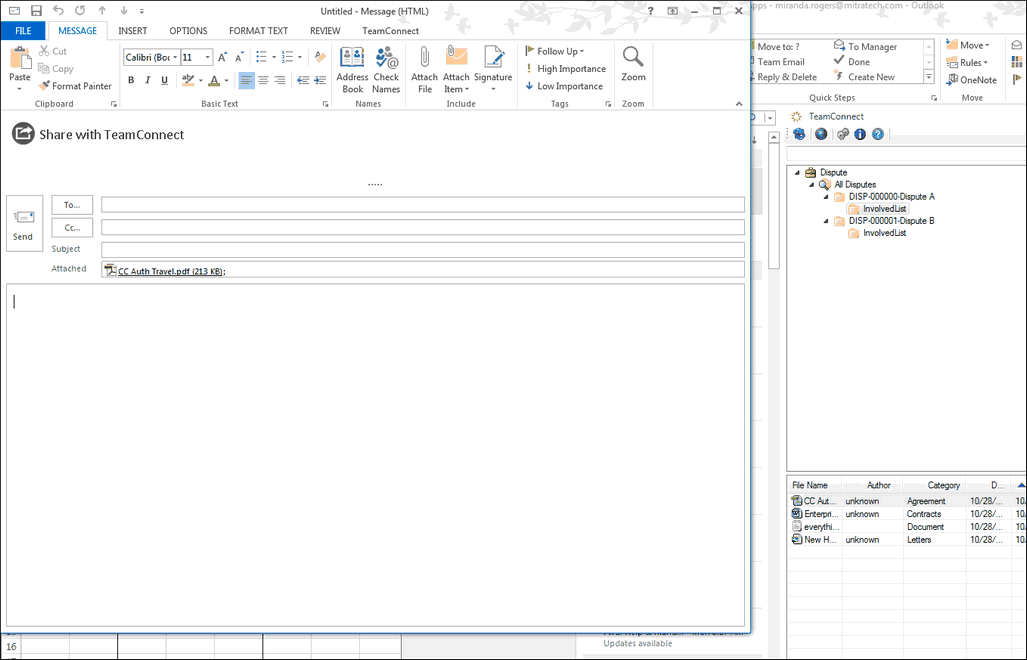Click the Save icon in quick access toolbar
The image size is (1027, 660).
point(36,10)
